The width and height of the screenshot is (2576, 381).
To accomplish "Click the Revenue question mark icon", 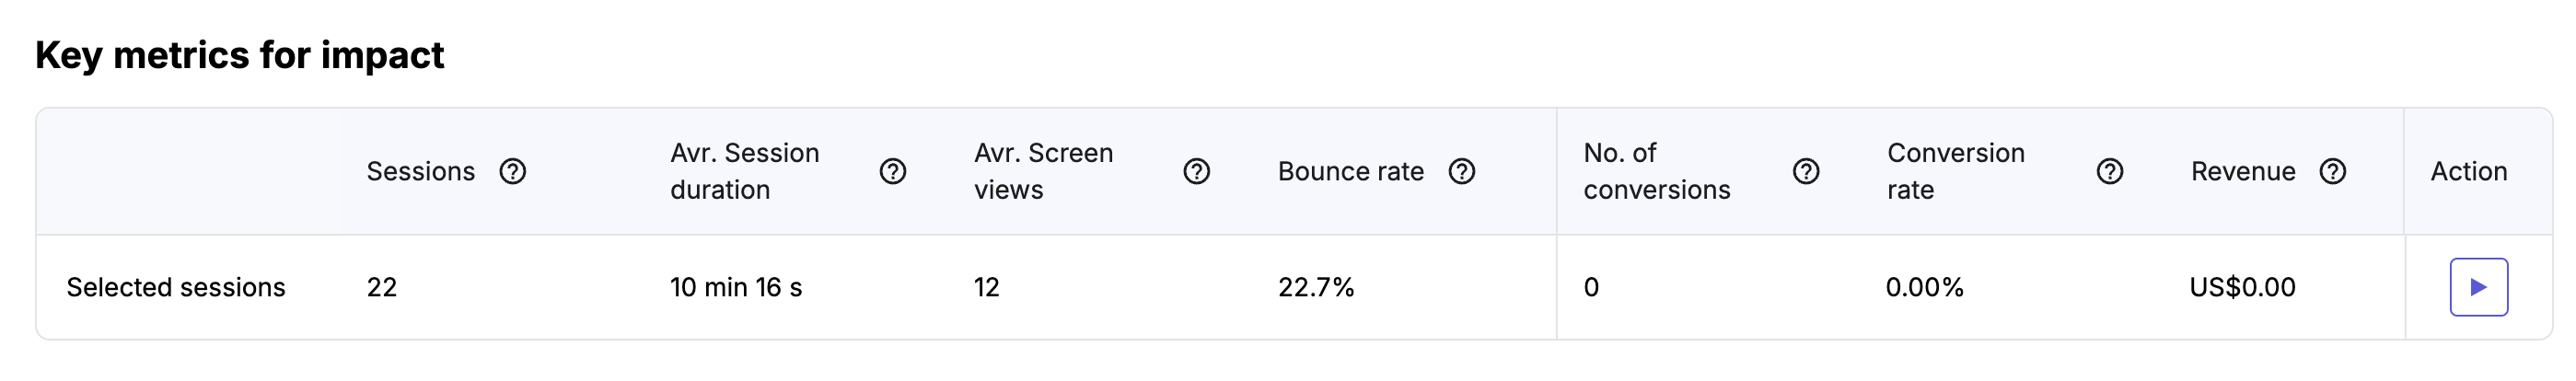I will tap(2333, 172).
